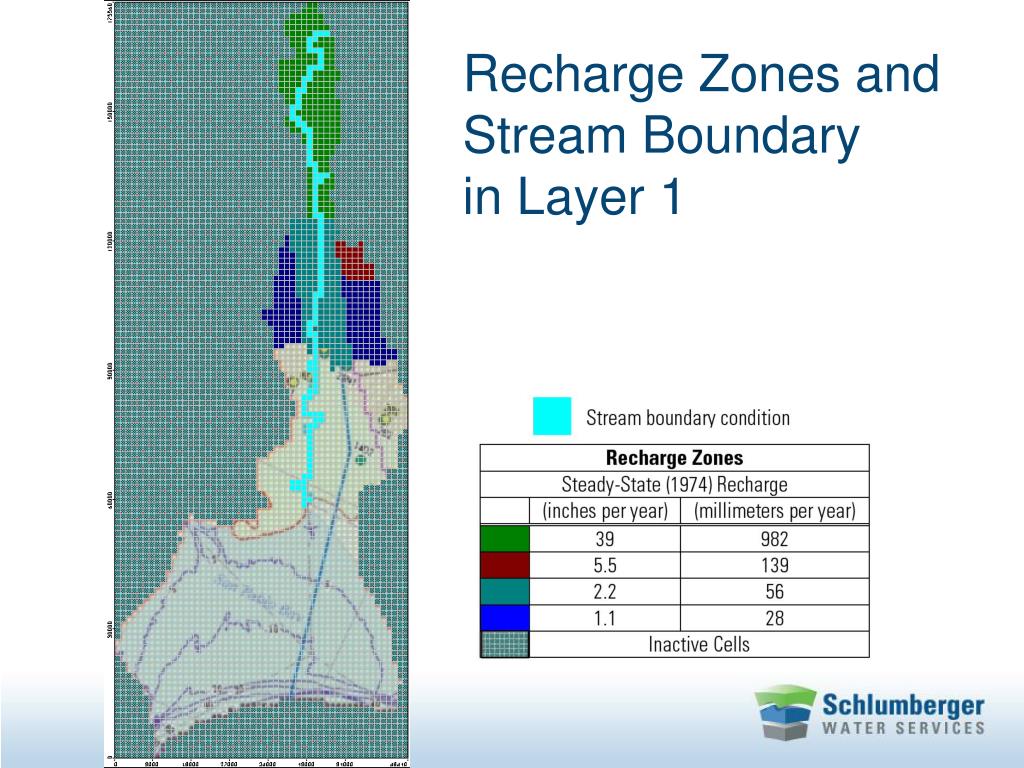The width and height of the screenshot is (1024, 768).
Task: Click the 139 millimeters value cell
Action: (775, 565)
